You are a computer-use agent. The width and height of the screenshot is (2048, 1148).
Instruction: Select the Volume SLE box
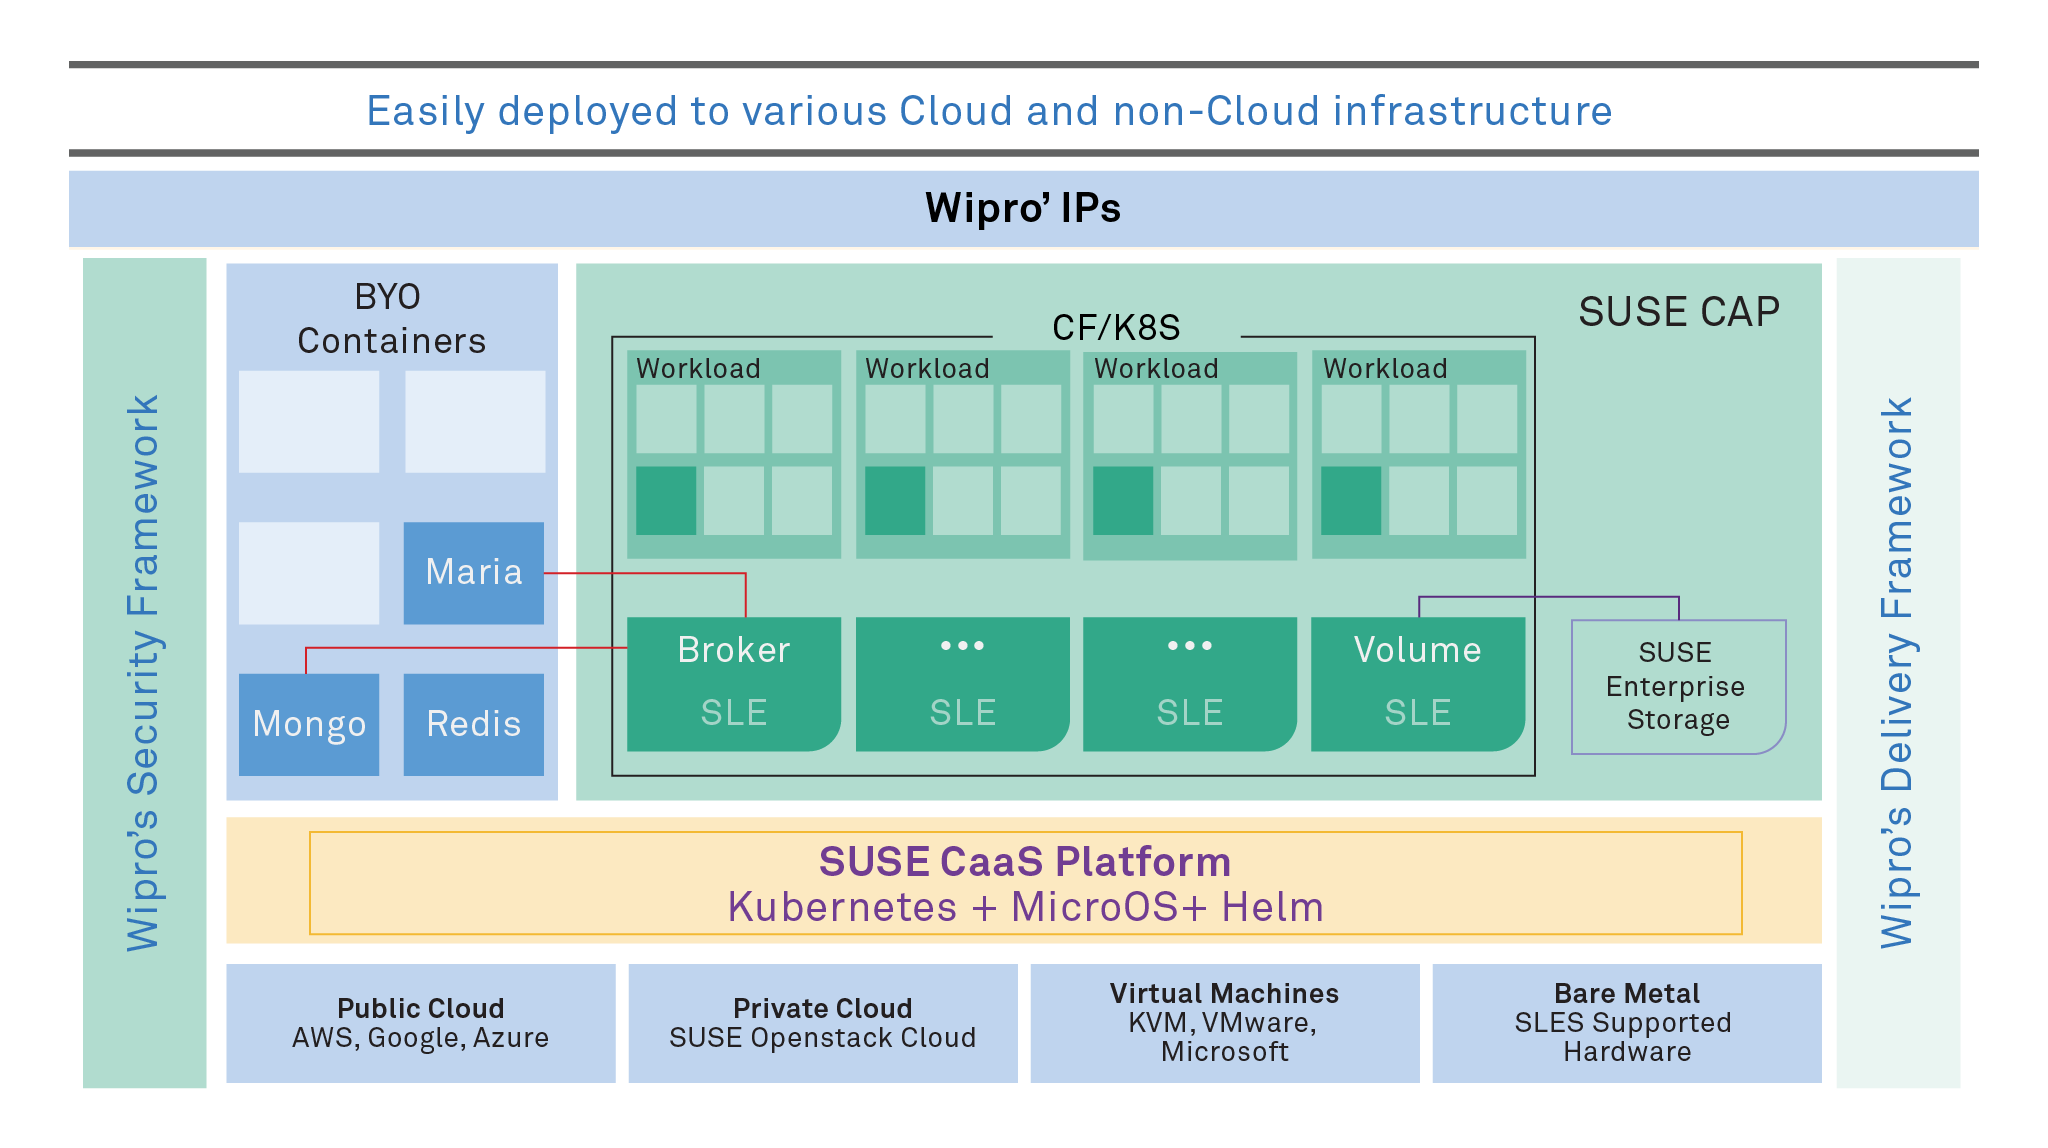pyautogui.click(x=1417, y=683)
